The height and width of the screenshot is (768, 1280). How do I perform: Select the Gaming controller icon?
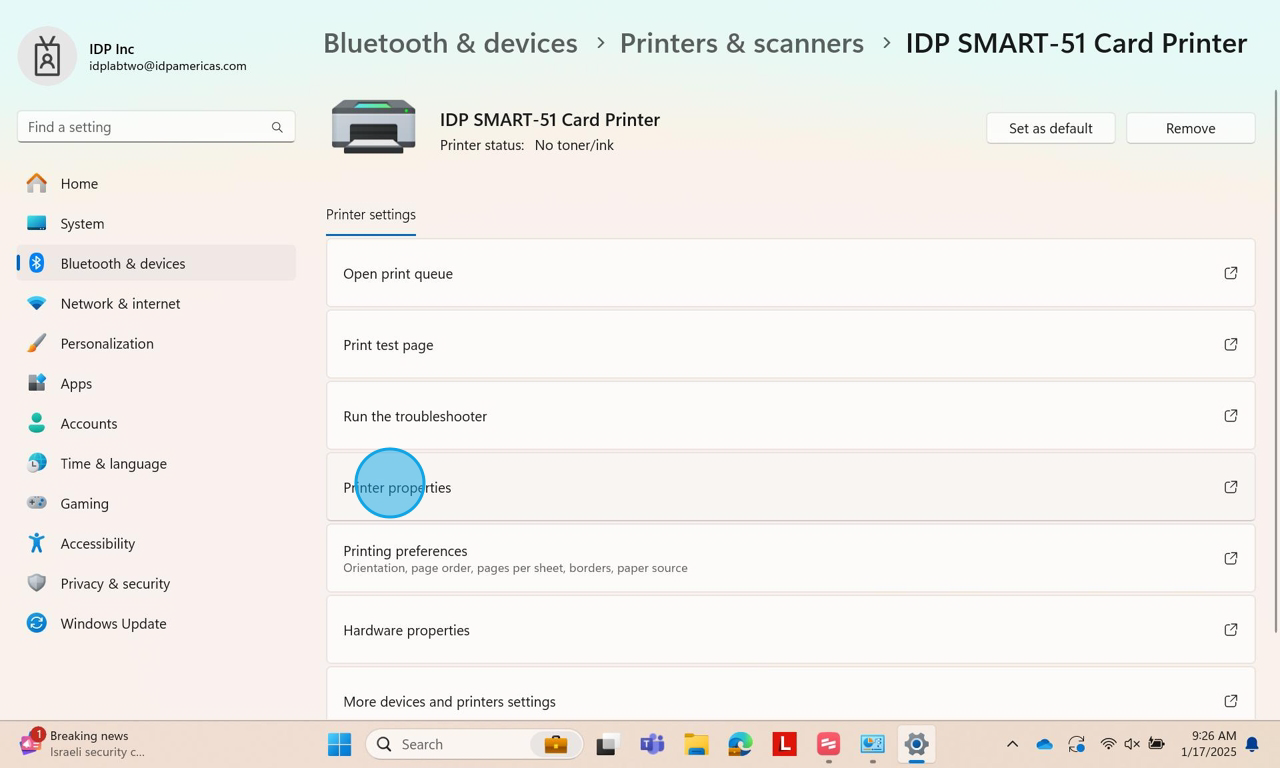(x=36, y=503)
